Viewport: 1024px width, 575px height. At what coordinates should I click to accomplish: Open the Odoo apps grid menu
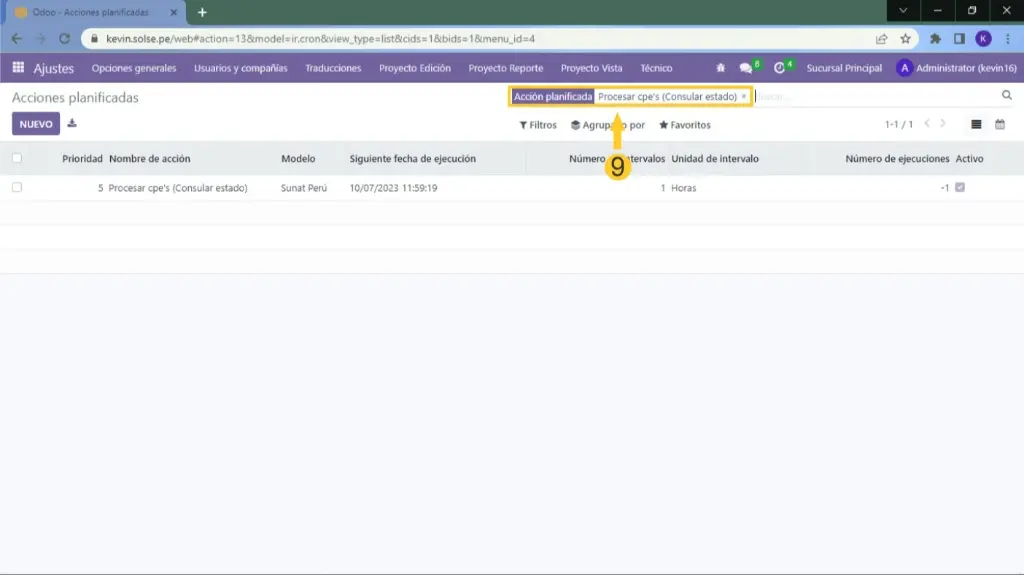18,68
